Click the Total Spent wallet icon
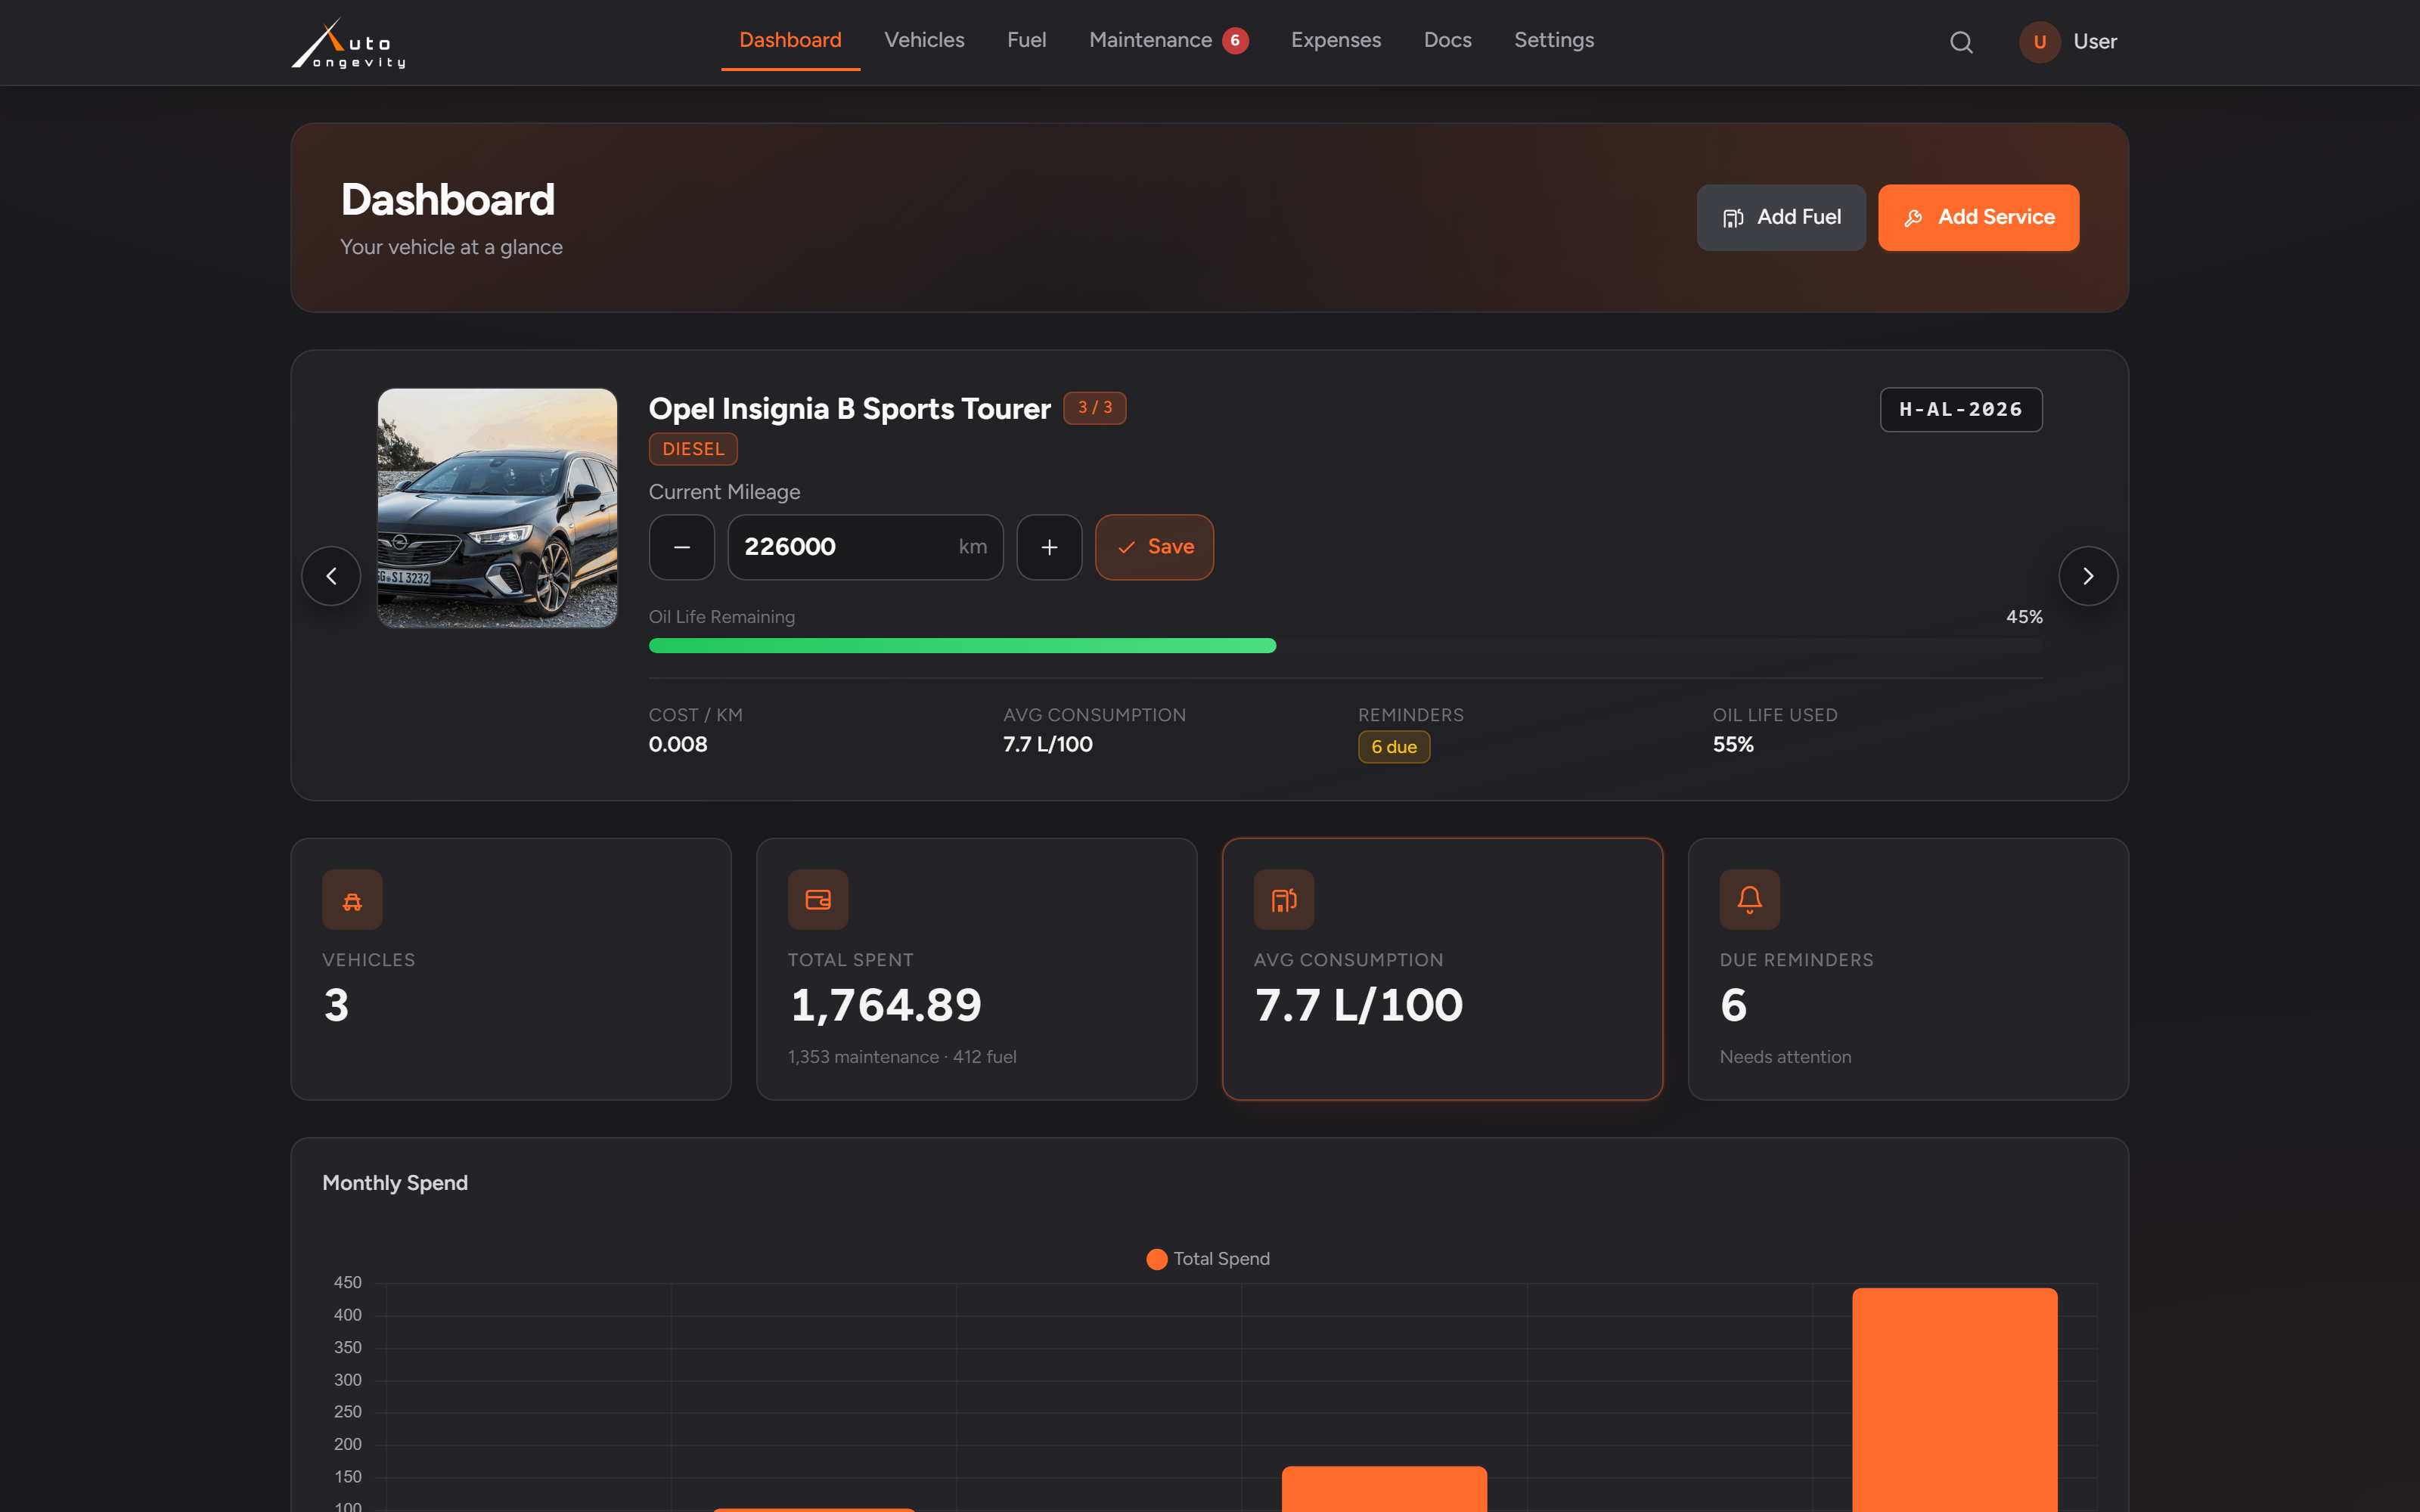The height and width of the screenshot is (1512, 2420). (x=818, y=899)
